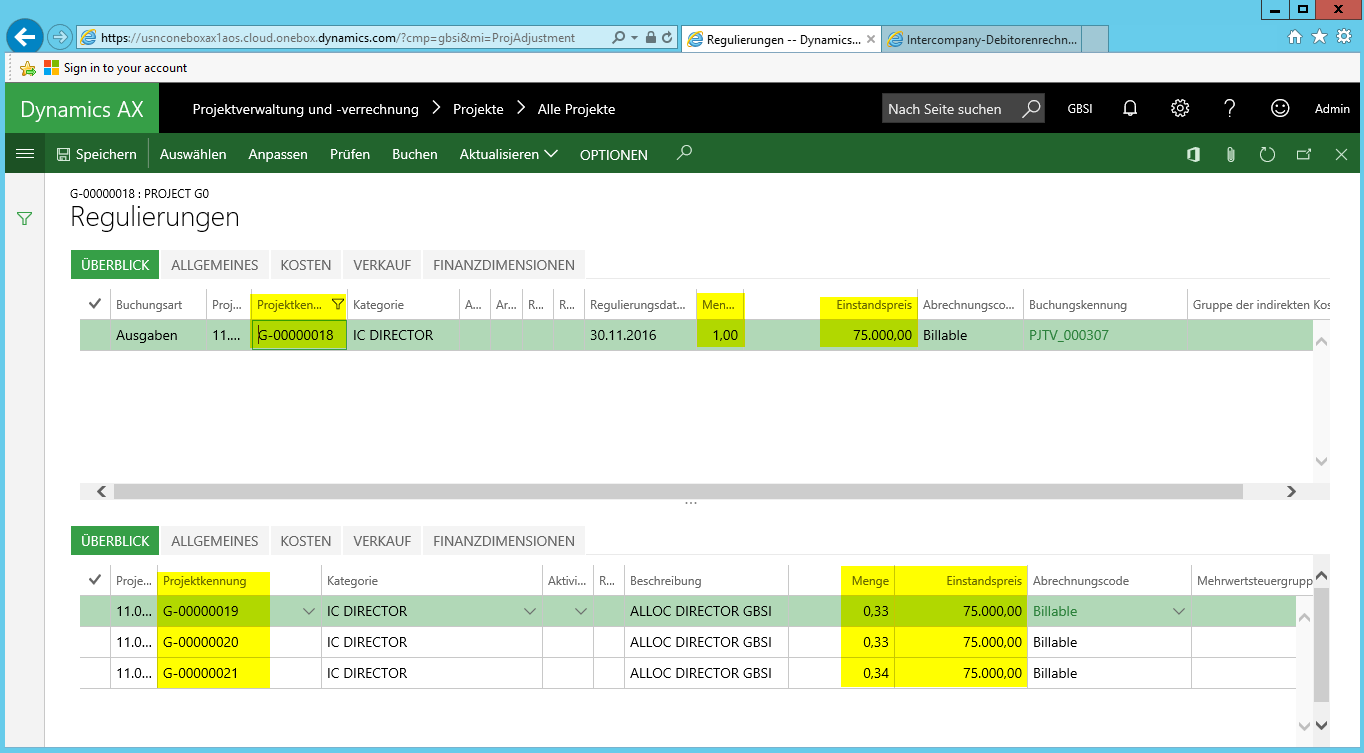Open in Office icon
1364x753 pixels.
point(1193,154)
